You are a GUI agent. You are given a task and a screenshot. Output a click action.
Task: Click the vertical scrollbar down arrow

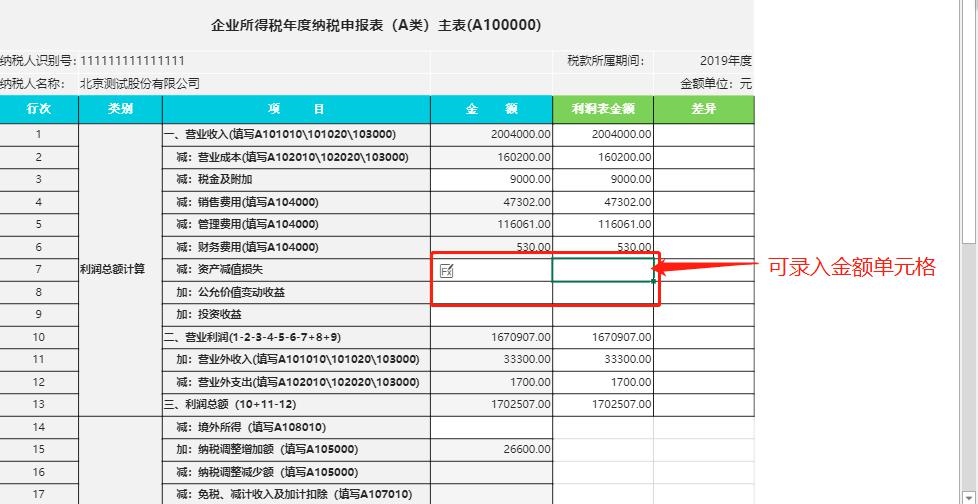968,497
